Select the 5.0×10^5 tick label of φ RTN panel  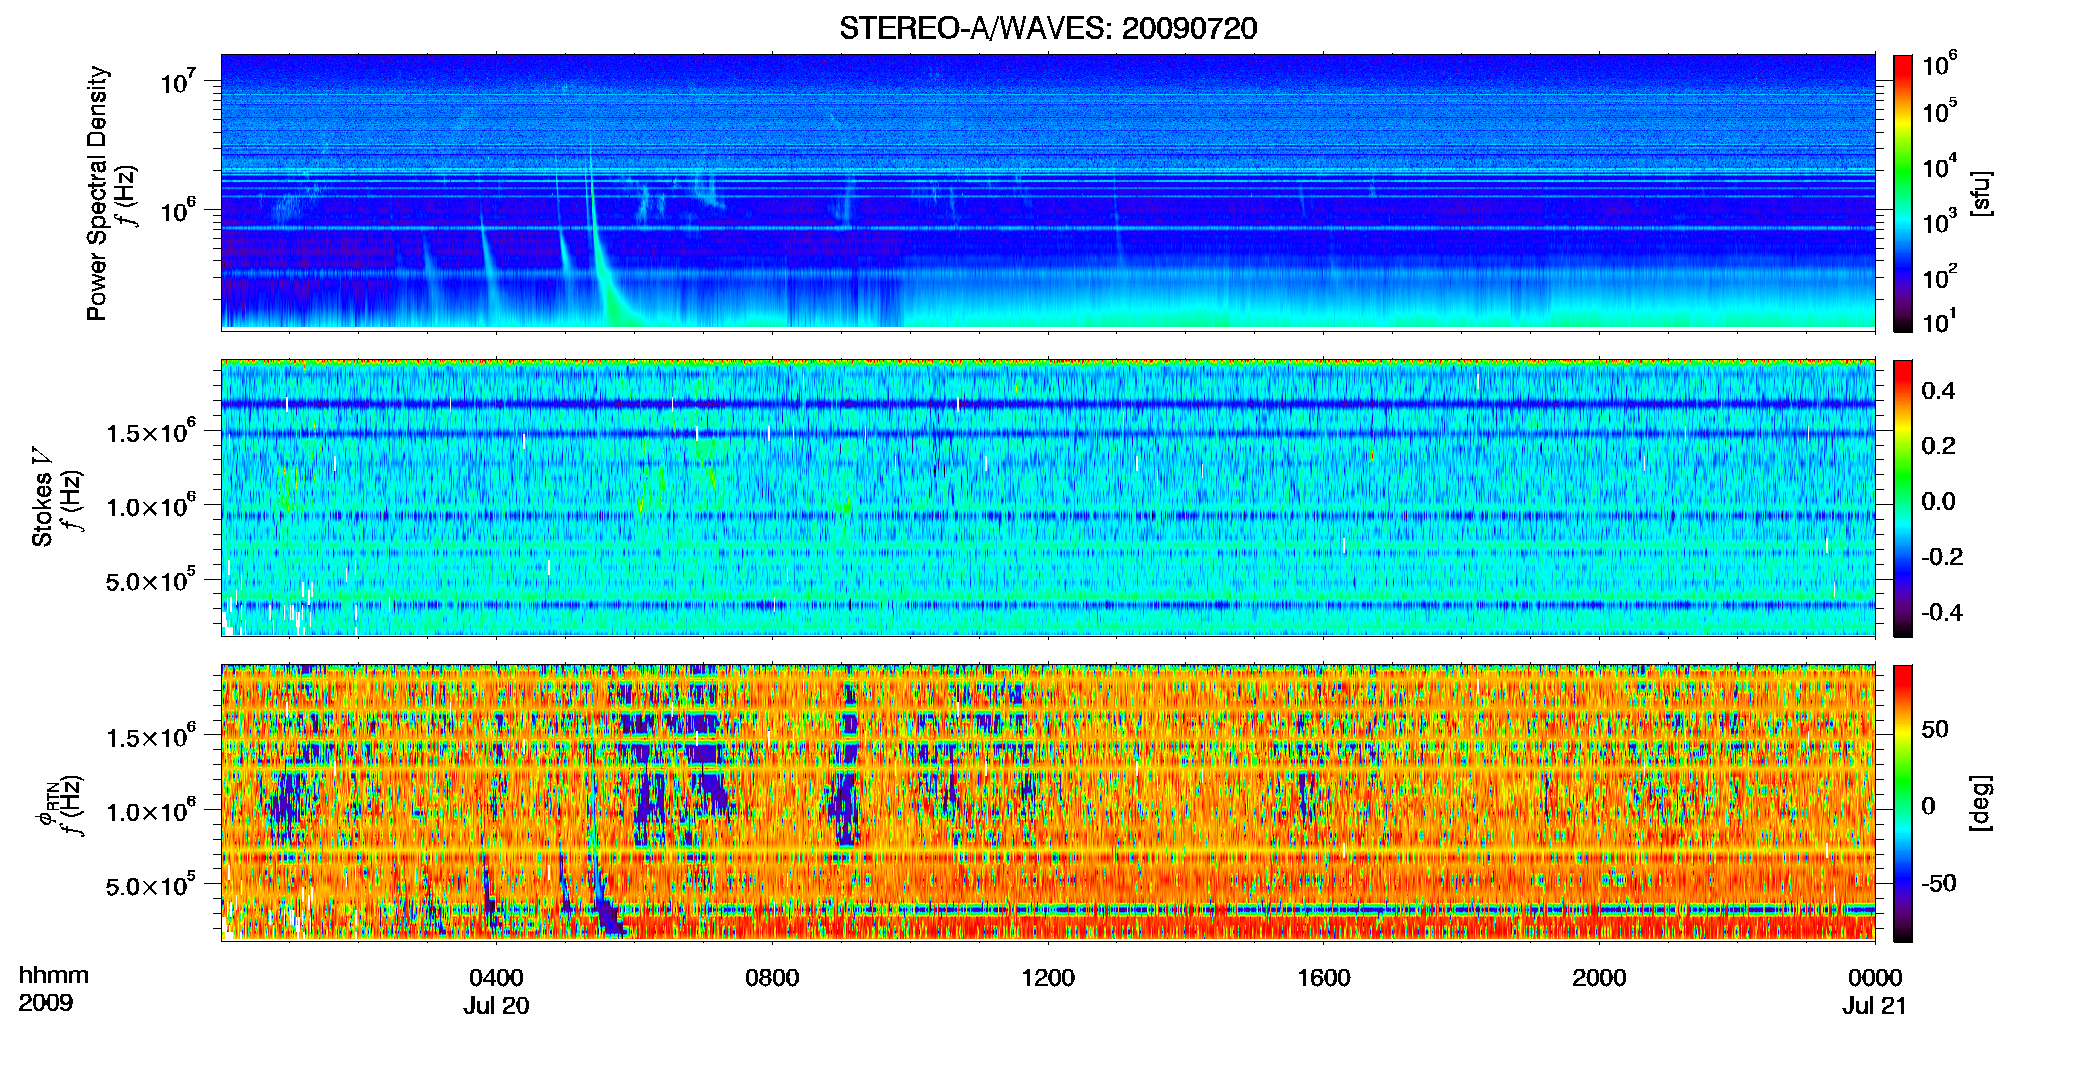[x=151, y=884]
